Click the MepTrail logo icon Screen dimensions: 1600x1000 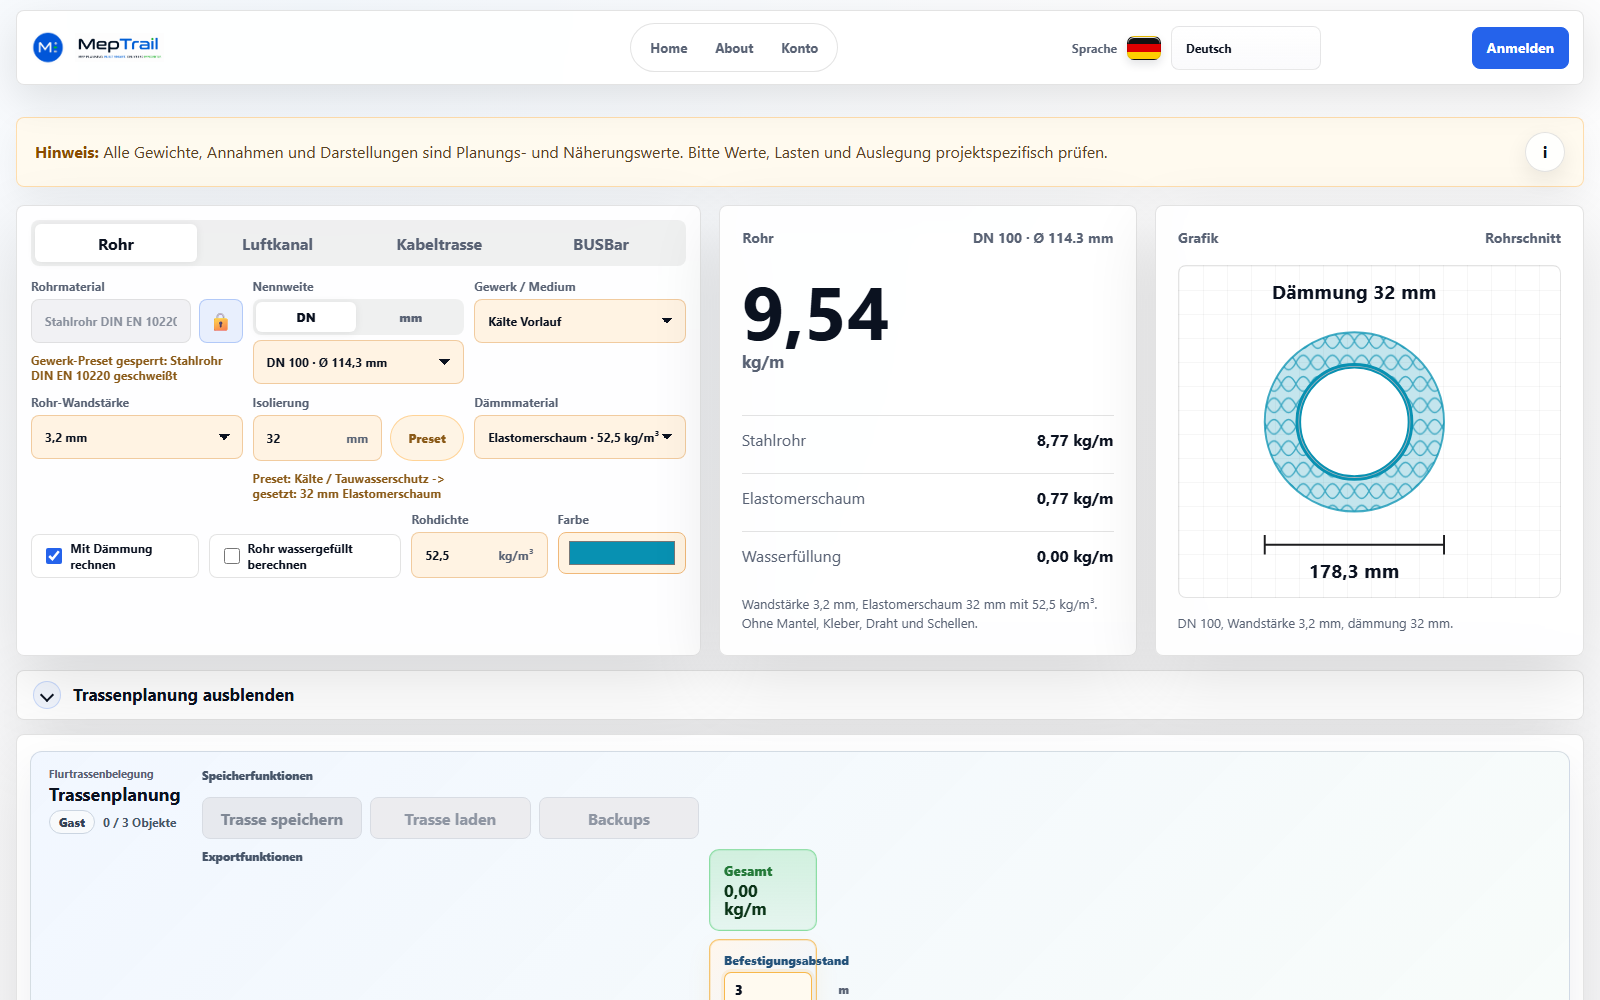[48, 47]
